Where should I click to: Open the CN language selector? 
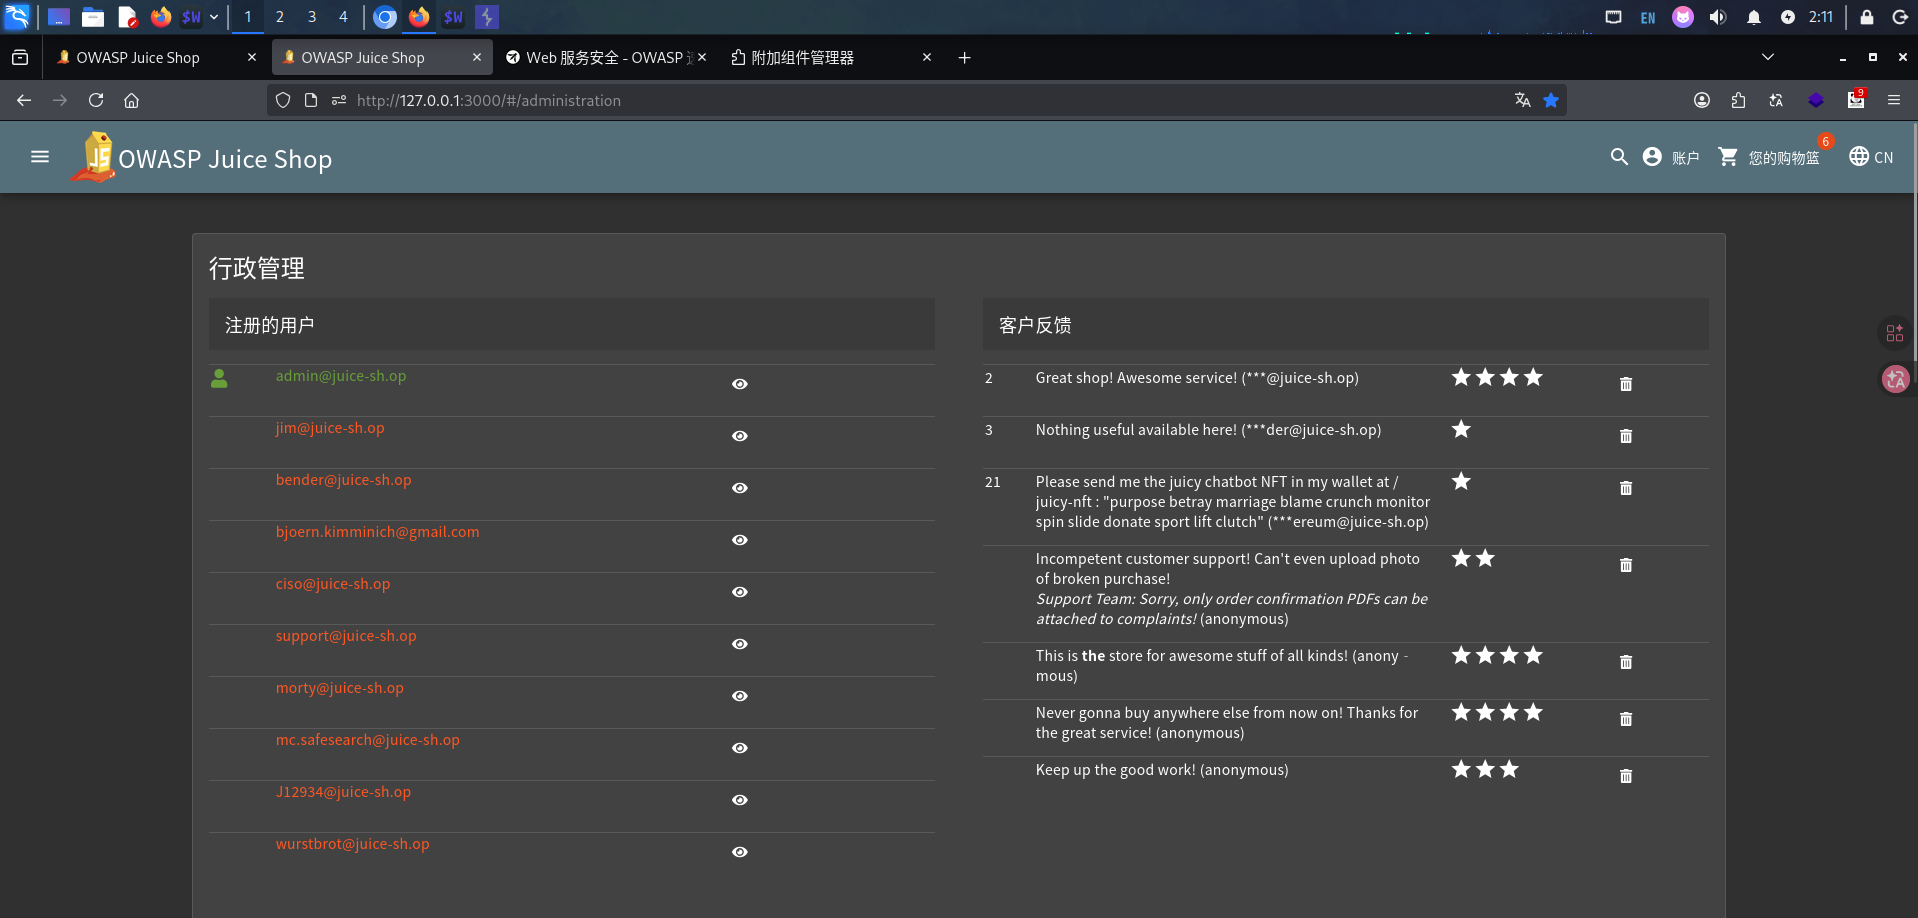(x=1871, y=157)
